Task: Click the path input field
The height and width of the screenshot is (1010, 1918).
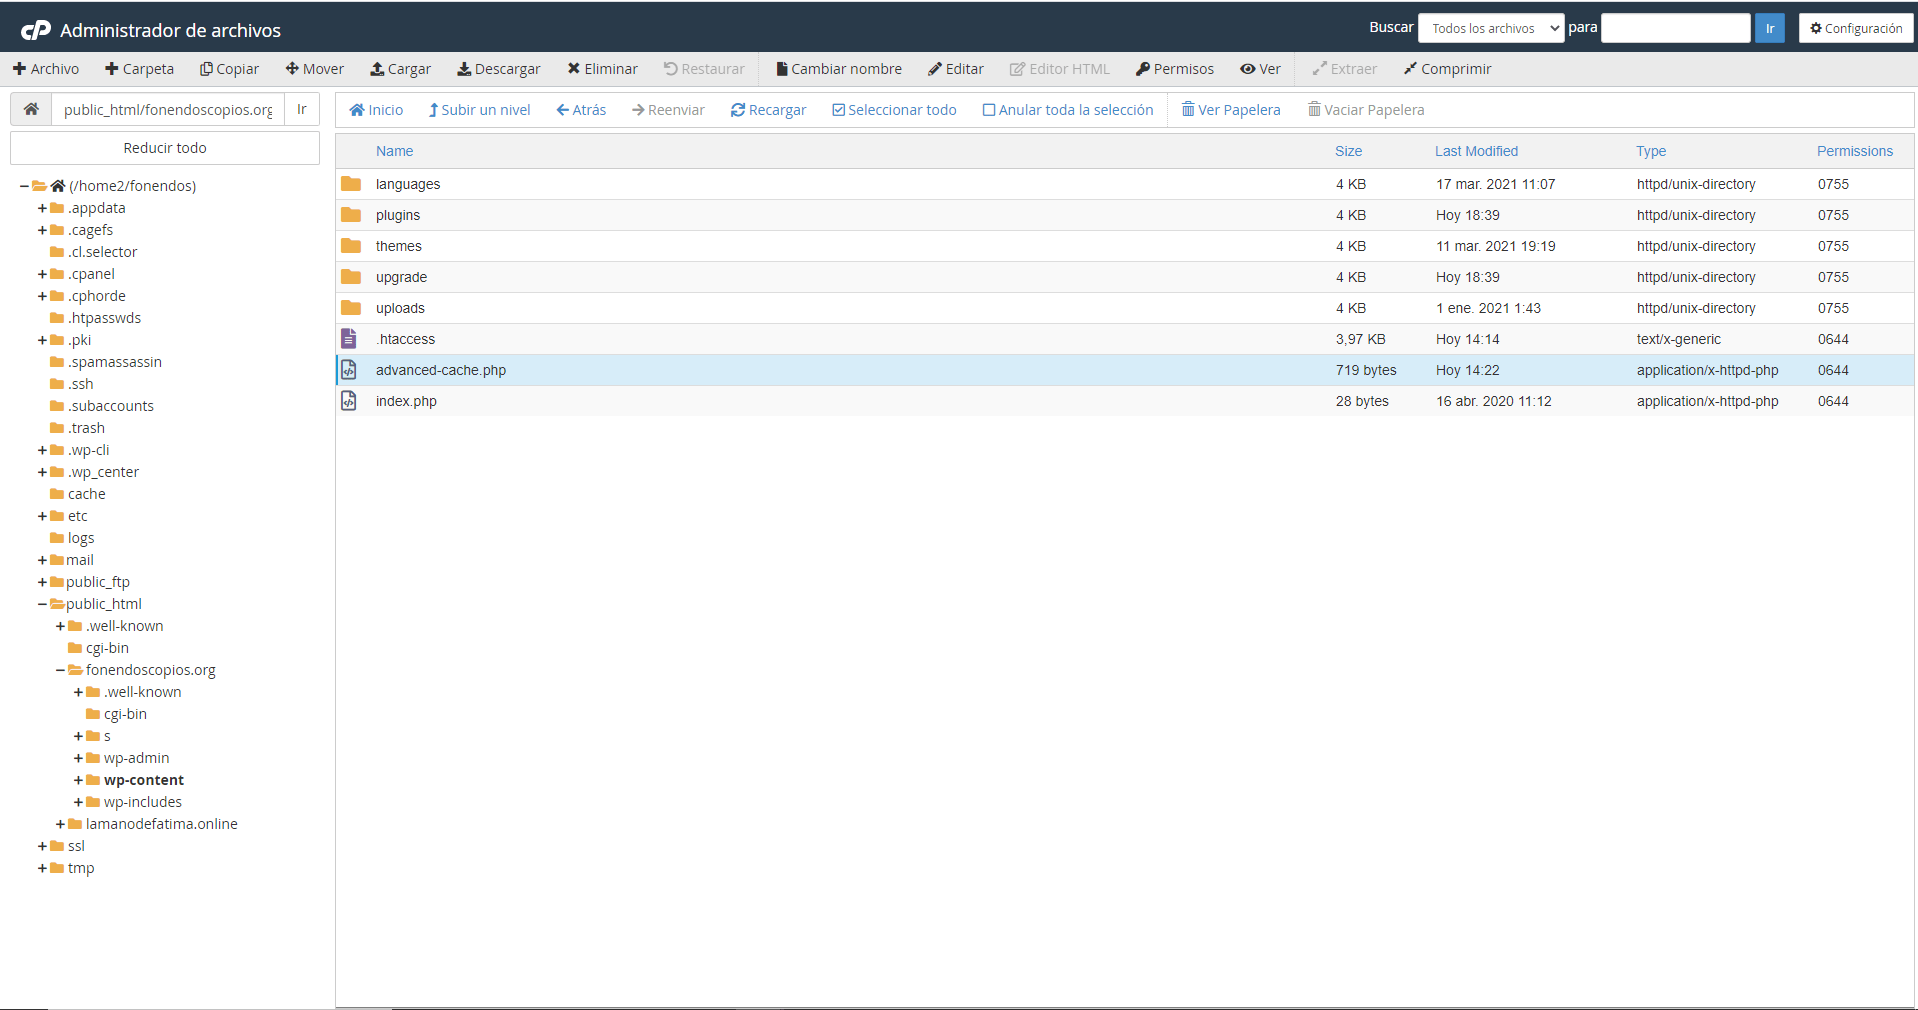Action: tap(168, 109)
